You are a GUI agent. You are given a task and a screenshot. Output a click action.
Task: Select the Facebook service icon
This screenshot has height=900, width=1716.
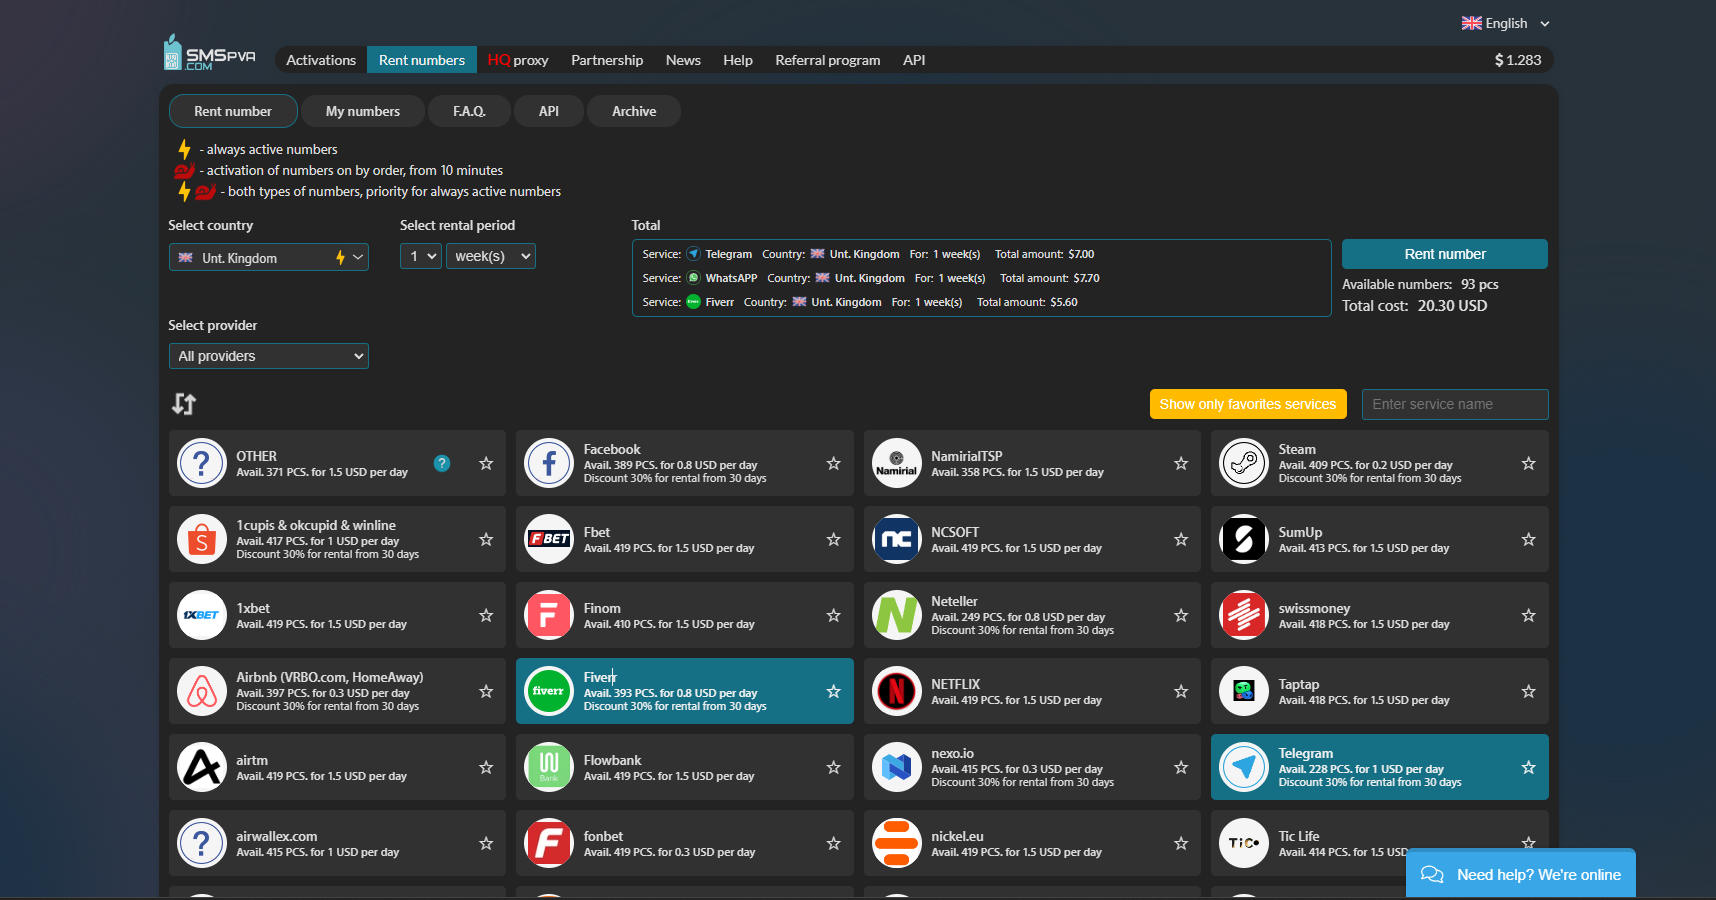[549, 463]
